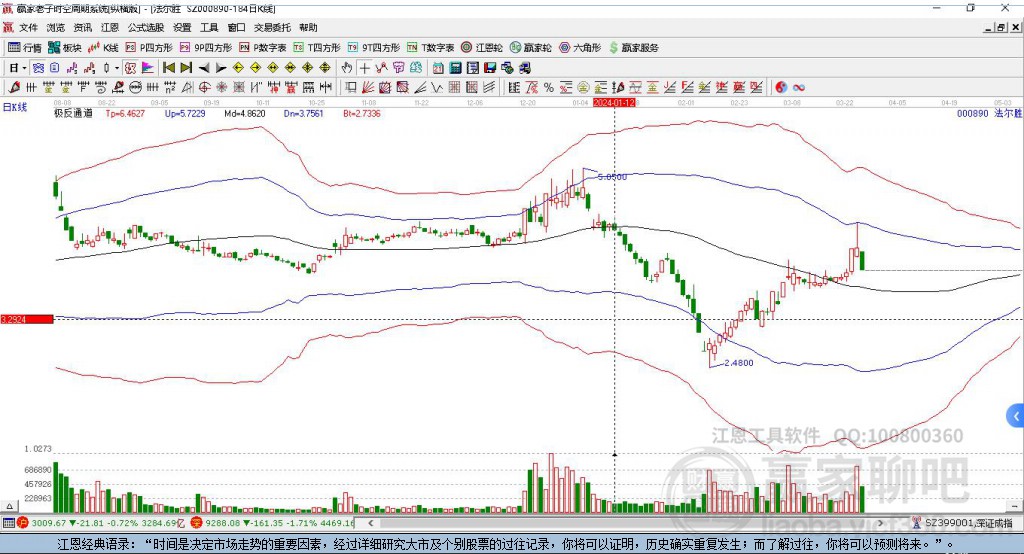
Task: Open the 公式选股 menu
Action: [146, 27]
